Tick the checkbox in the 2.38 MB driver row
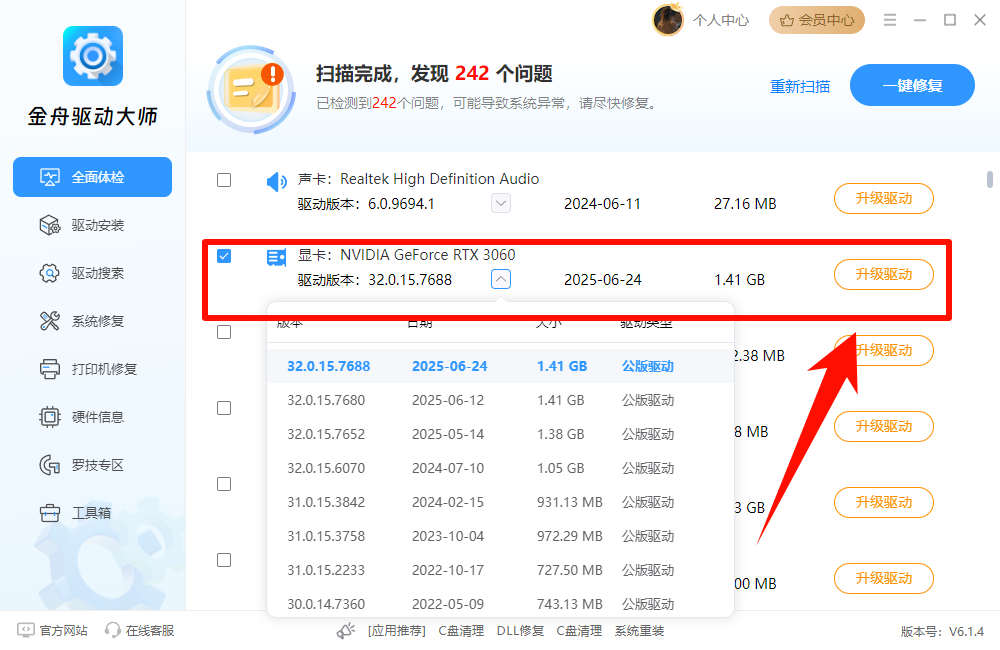The width and height of the screenshot is (1000, 650). click(x=224, y=332)
